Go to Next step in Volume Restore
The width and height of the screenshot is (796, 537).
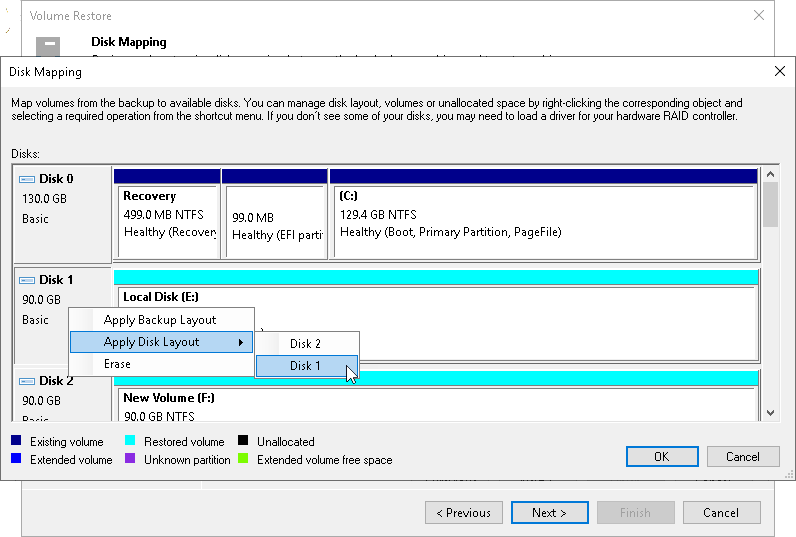pyautogui.click(x=550, y=513)
